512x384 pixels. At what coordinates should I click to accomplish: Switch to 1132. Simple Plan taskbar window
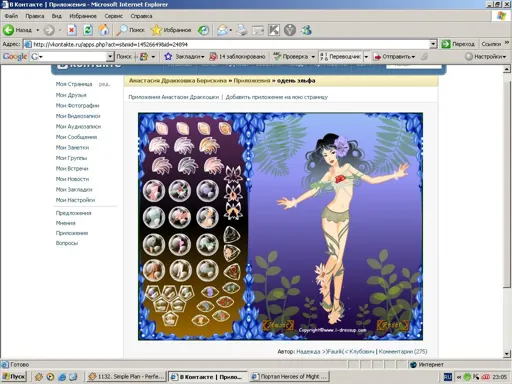126,377
